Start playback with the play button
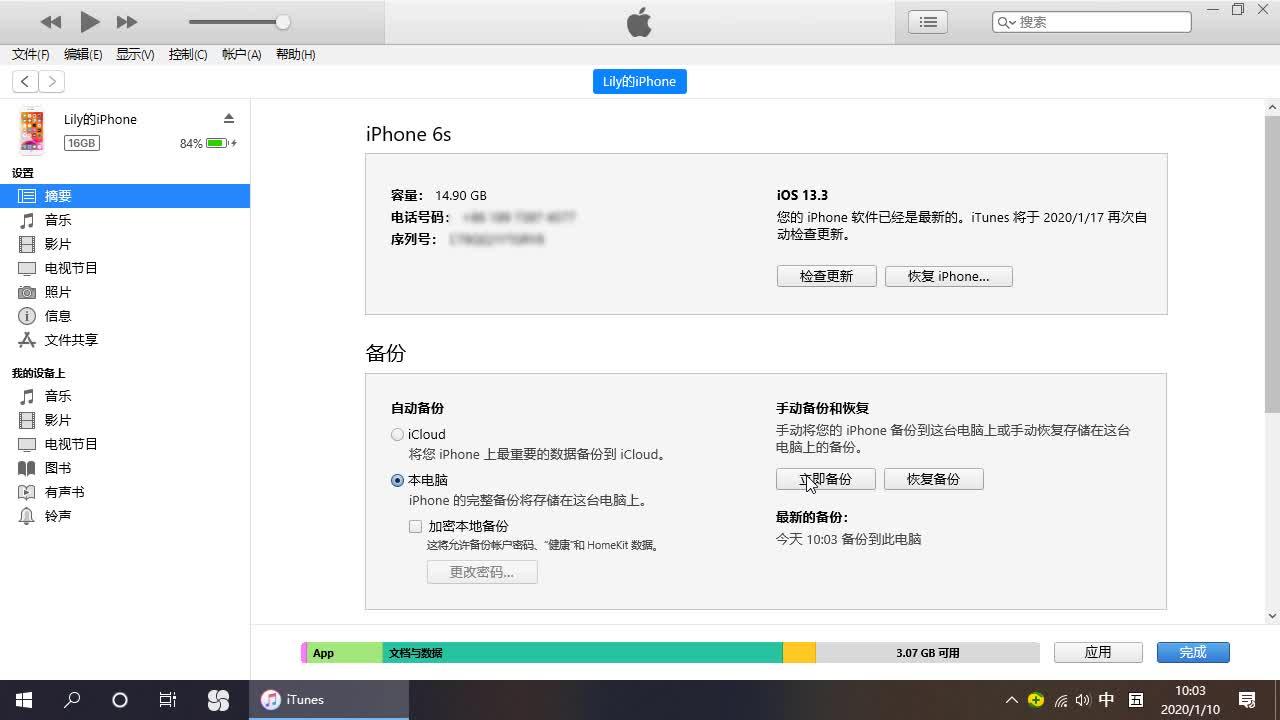1280x720 pixels. [x=89, y=21]
